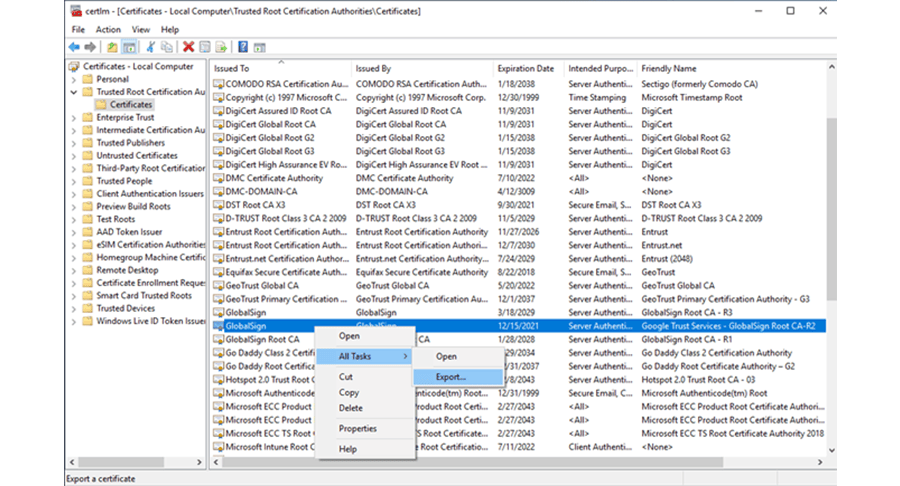
Task: Click the certificate list horizontal scrollbar thumb
Action: pos(472,462)
